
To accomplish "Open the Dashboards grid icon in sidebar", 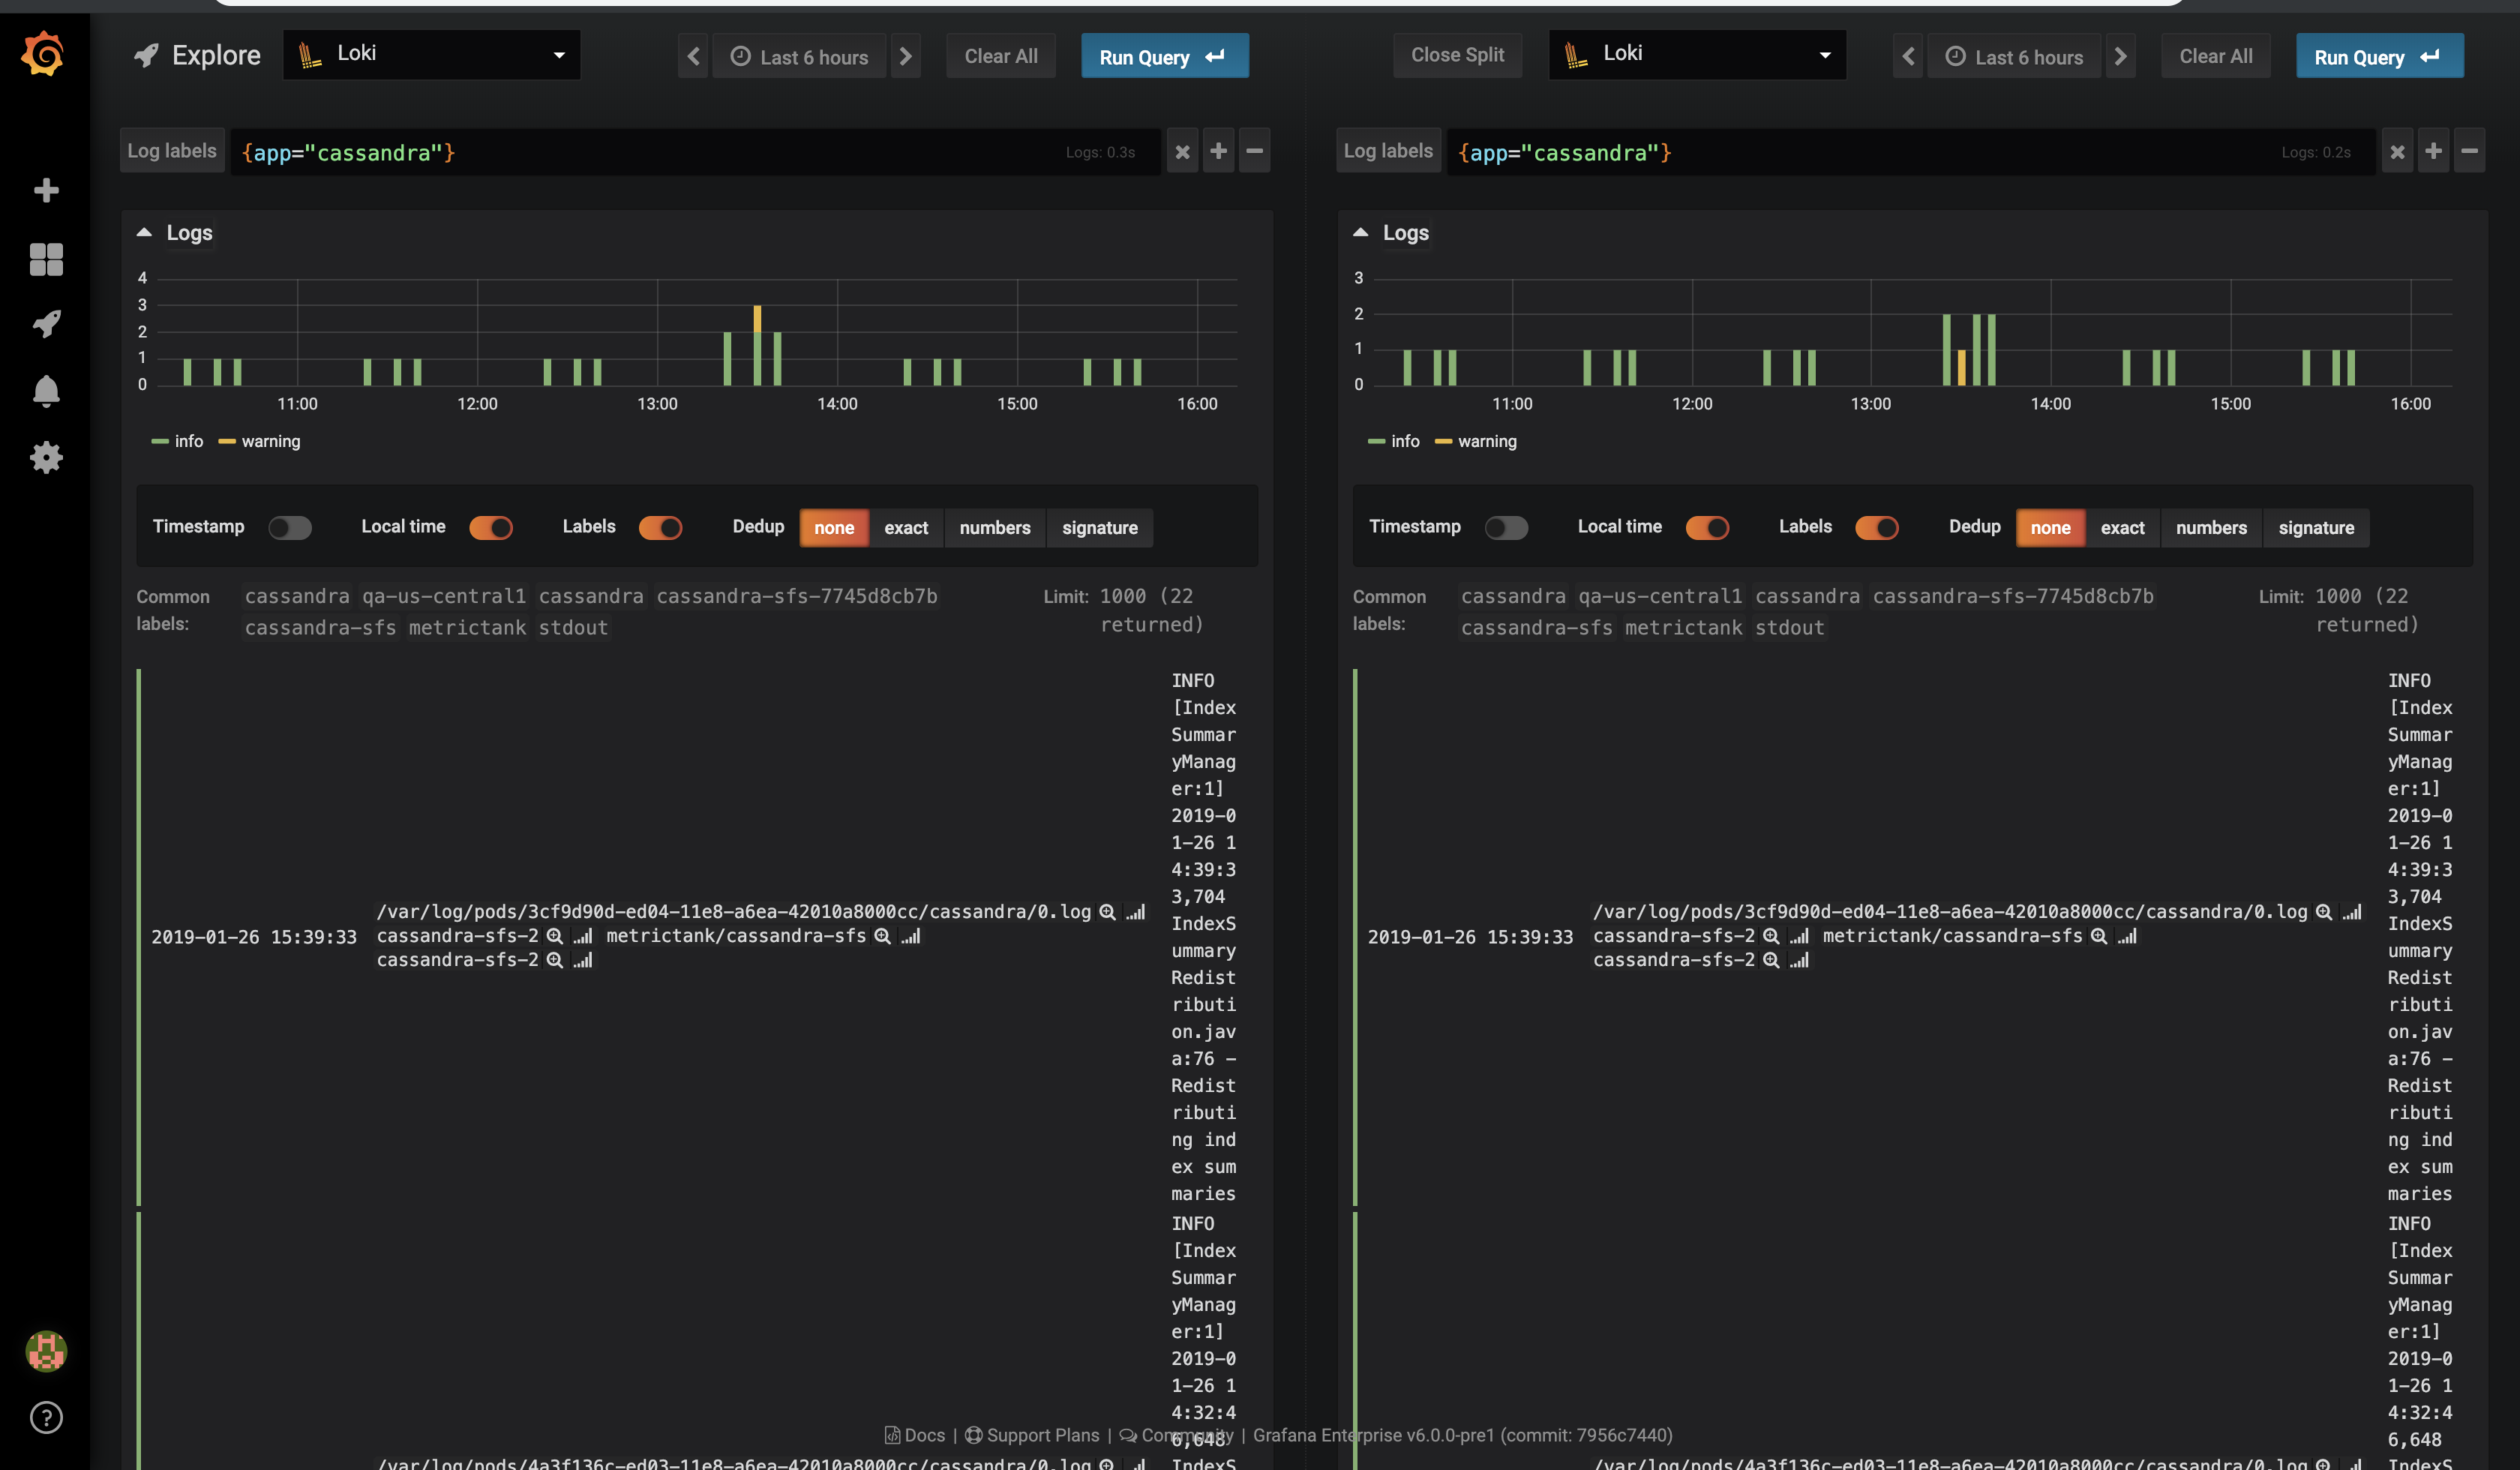I will (46, 259).
